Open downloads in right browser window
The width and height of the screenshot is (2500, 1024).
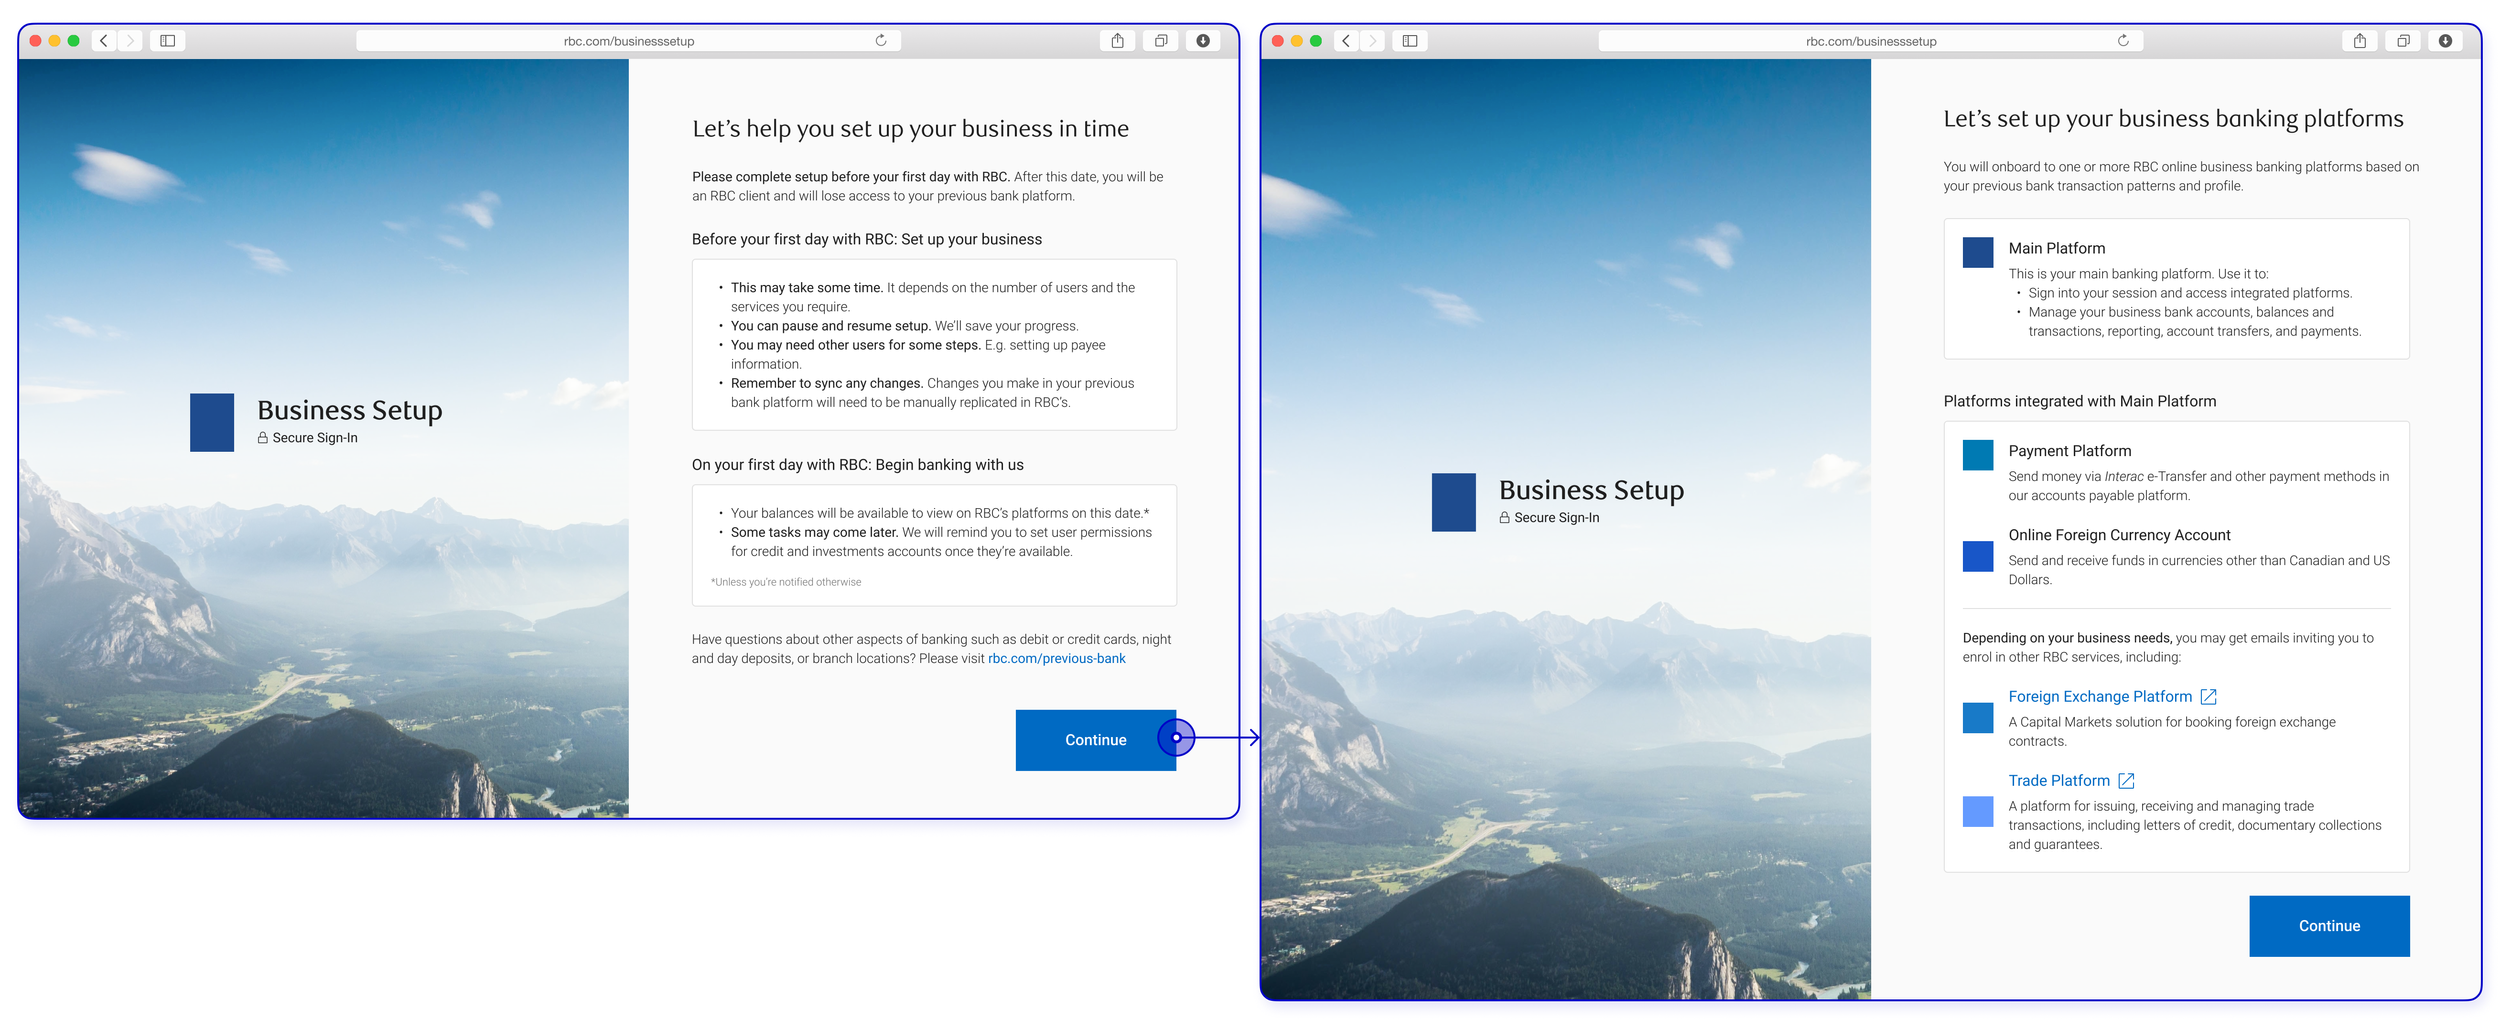point(2445,41)
